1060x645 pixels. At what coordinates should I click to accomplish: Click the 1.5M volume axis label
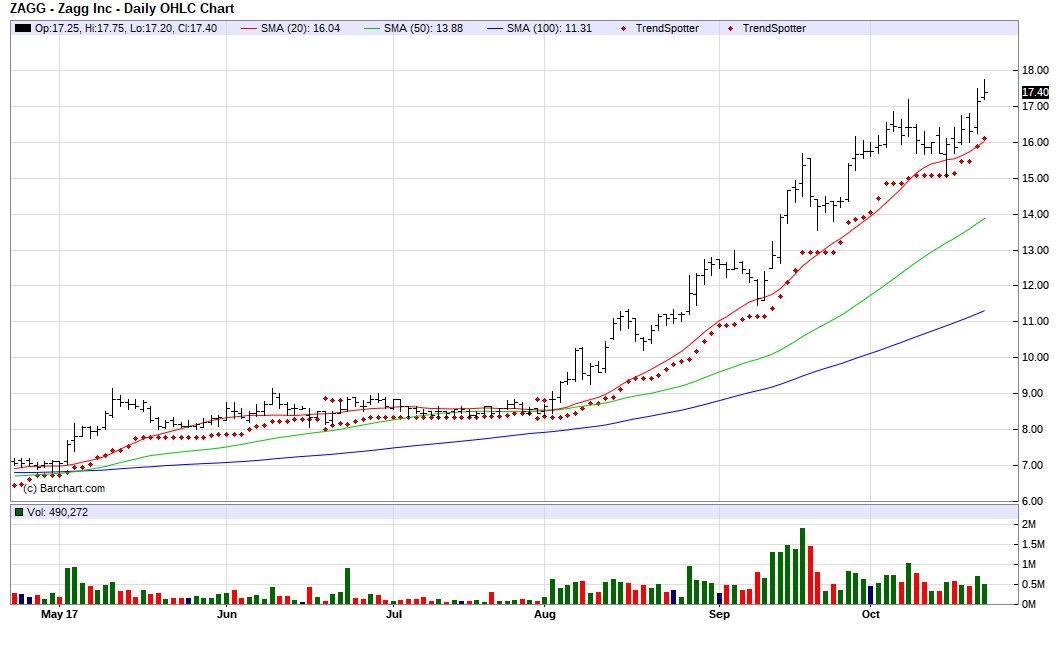point(1033,544)
